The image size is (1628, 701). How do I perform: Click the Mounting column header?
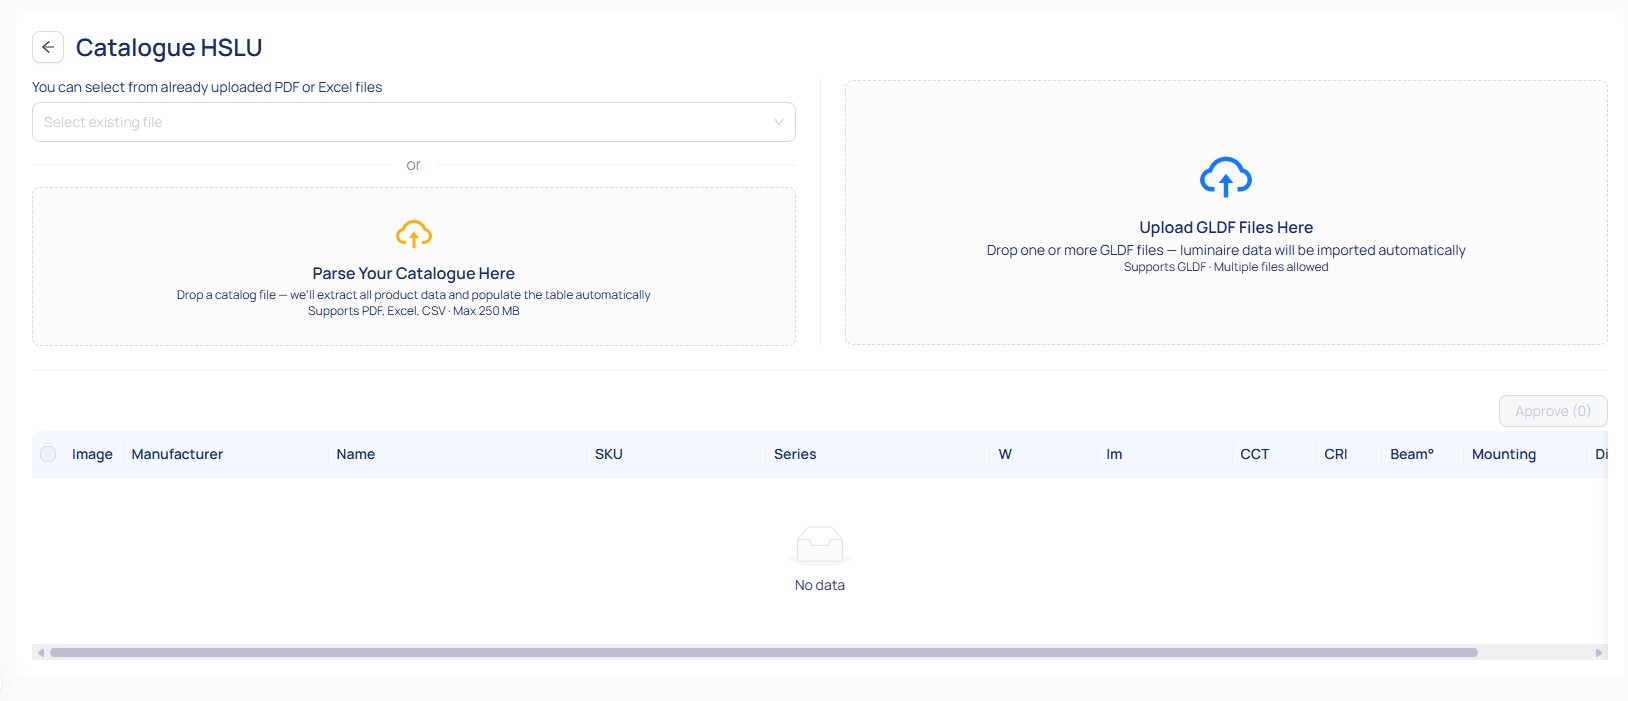coord(1503,454)
